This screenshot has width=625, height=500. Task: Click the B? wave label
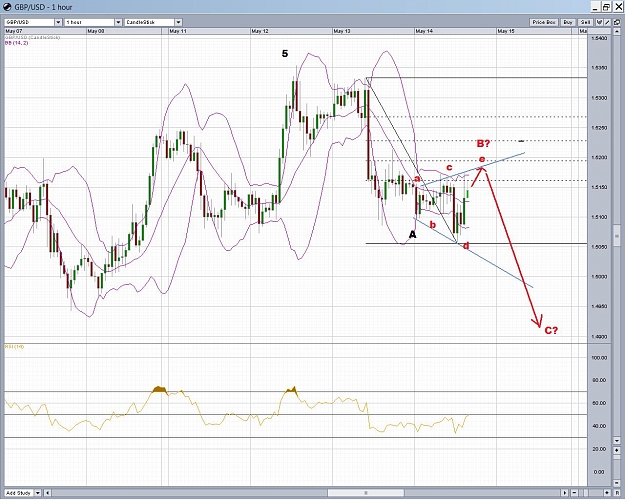[x=483, y=144]
